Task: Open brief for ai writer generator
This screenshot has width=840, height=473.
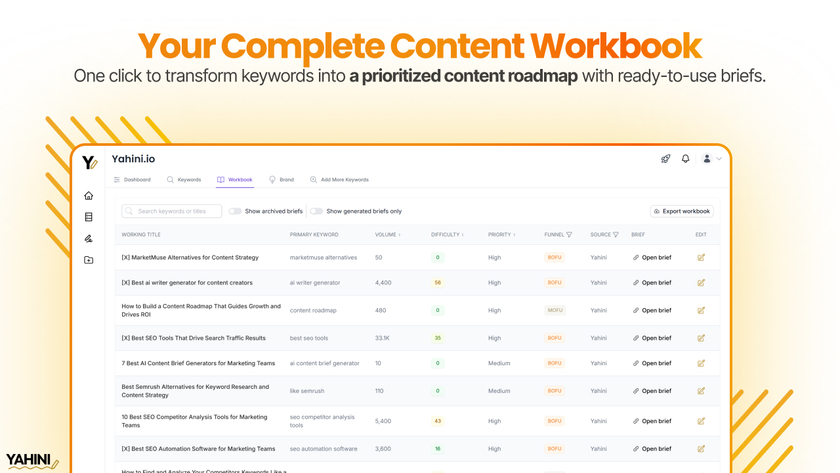Action: (x=652, y=283)
